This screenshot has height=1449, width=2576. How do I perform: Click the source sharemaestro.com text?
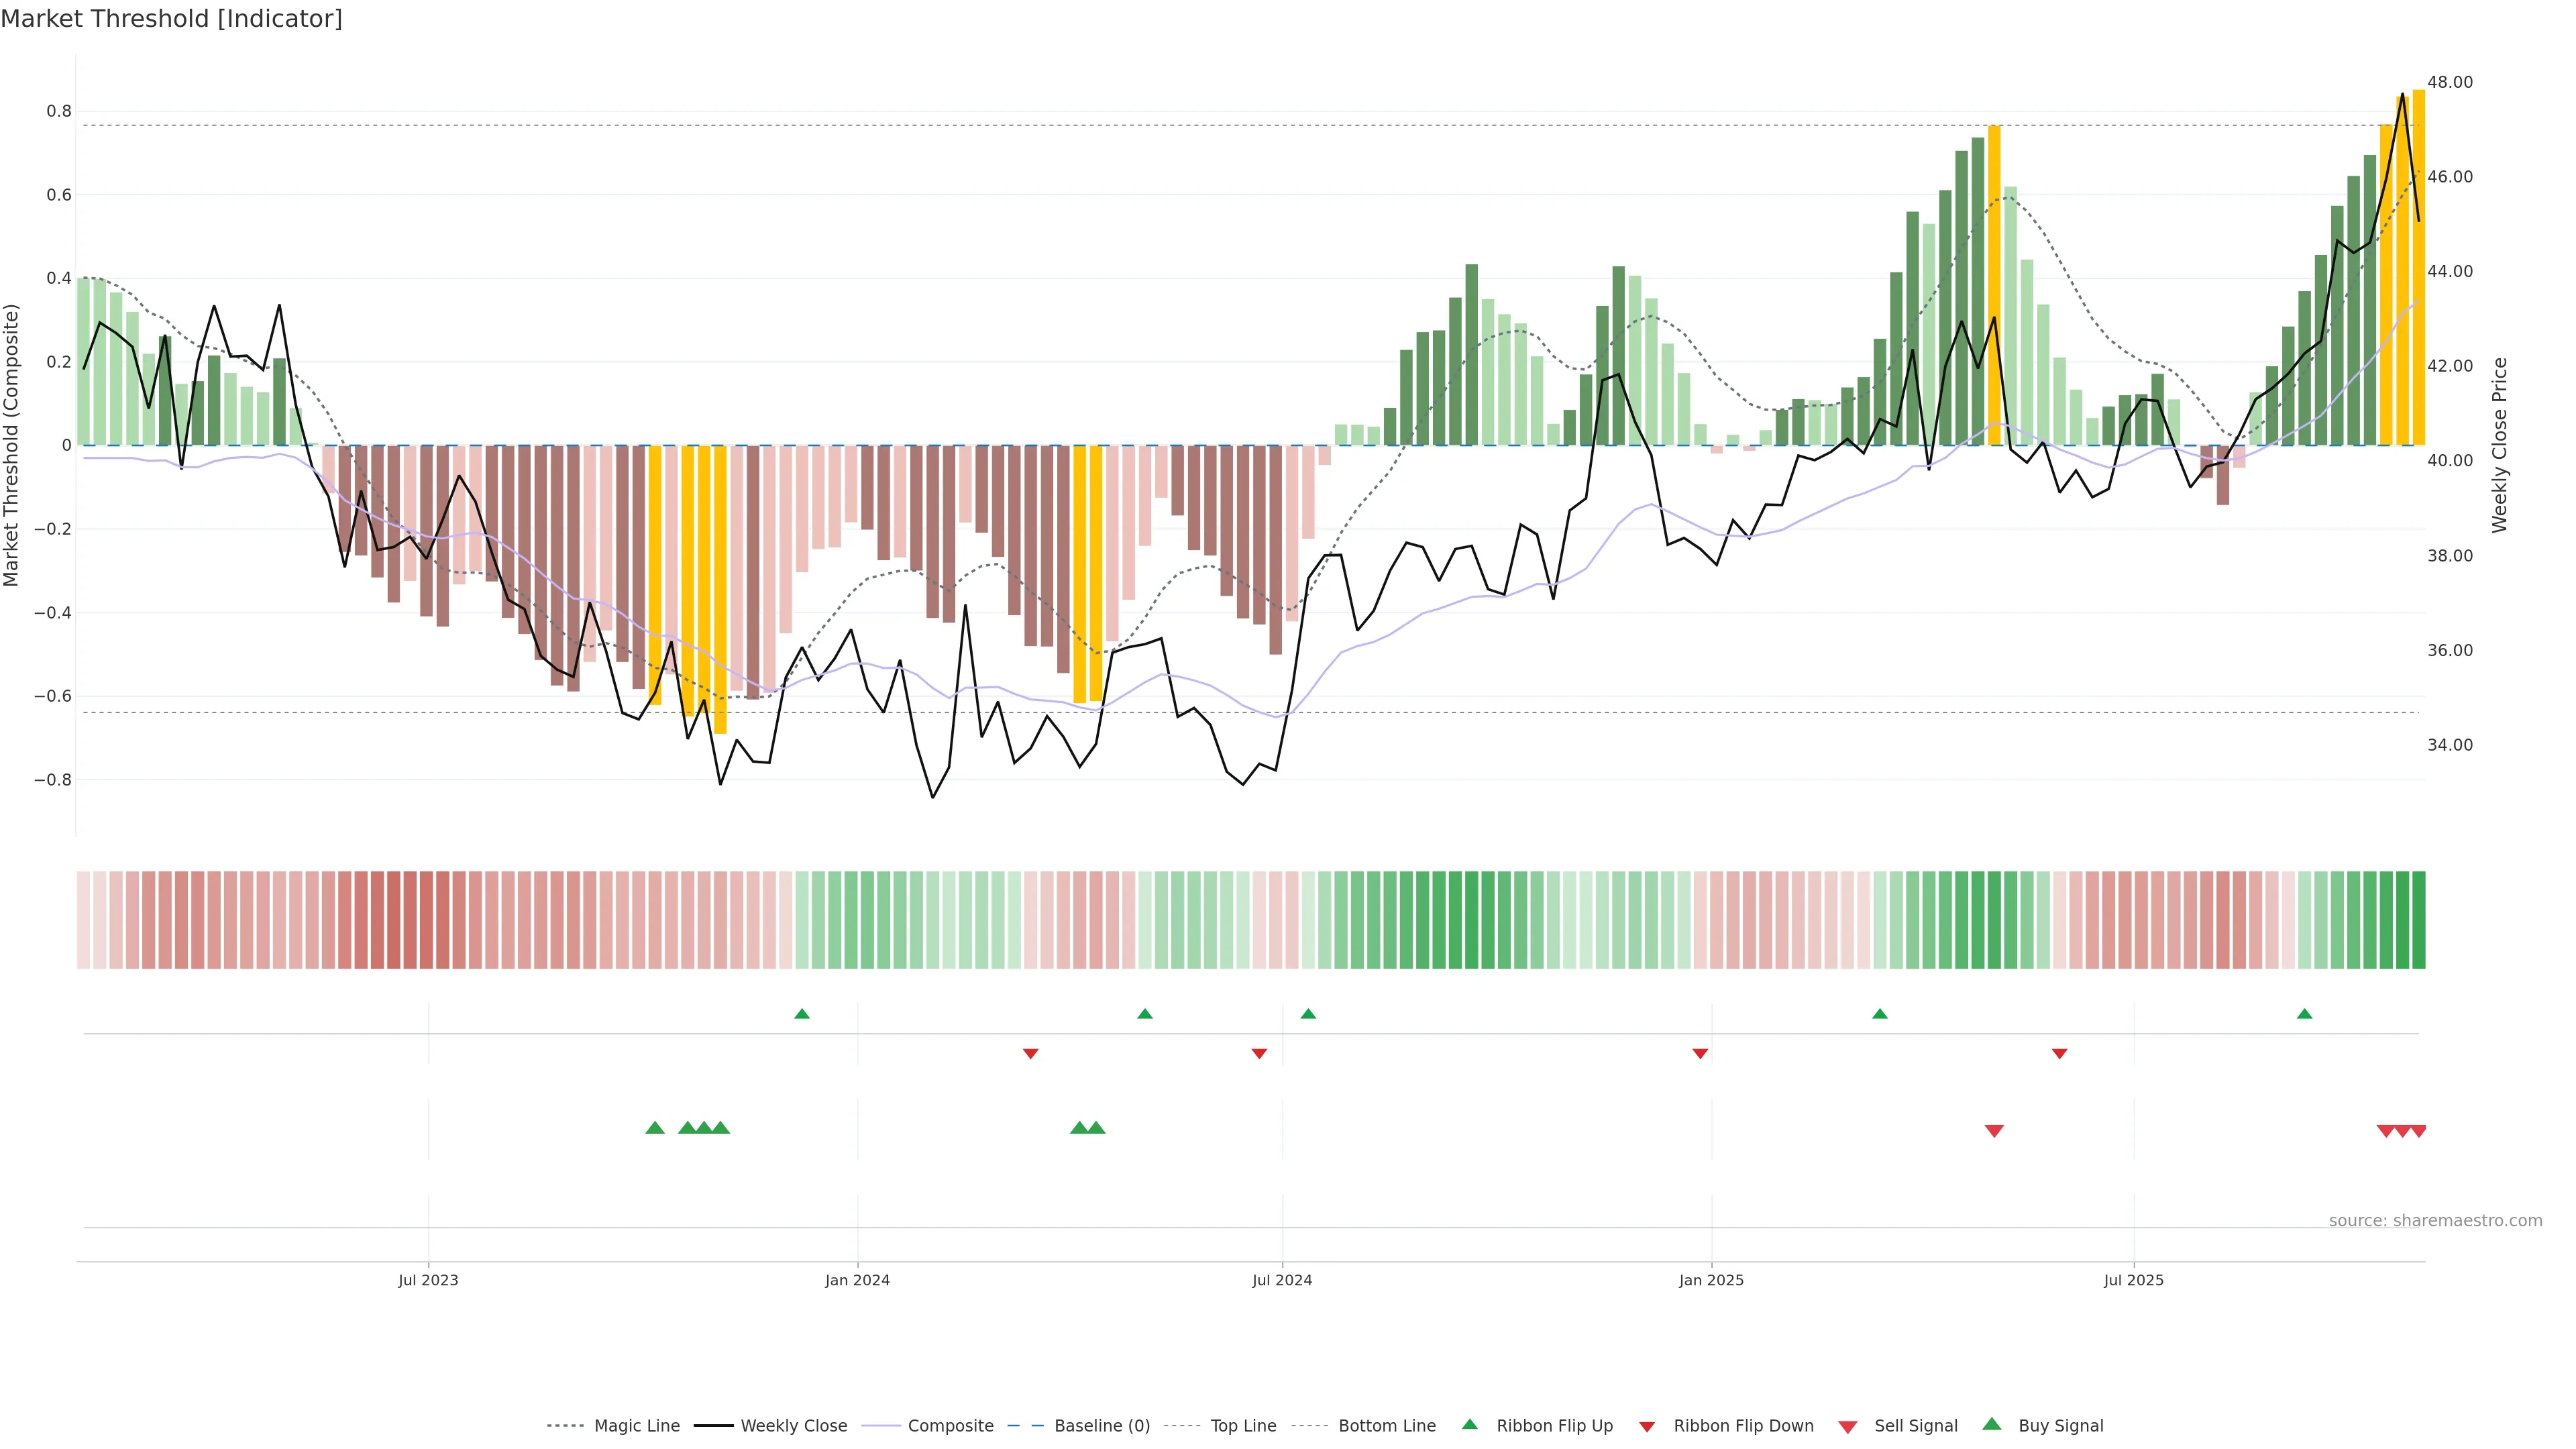click(2435, 1221)
